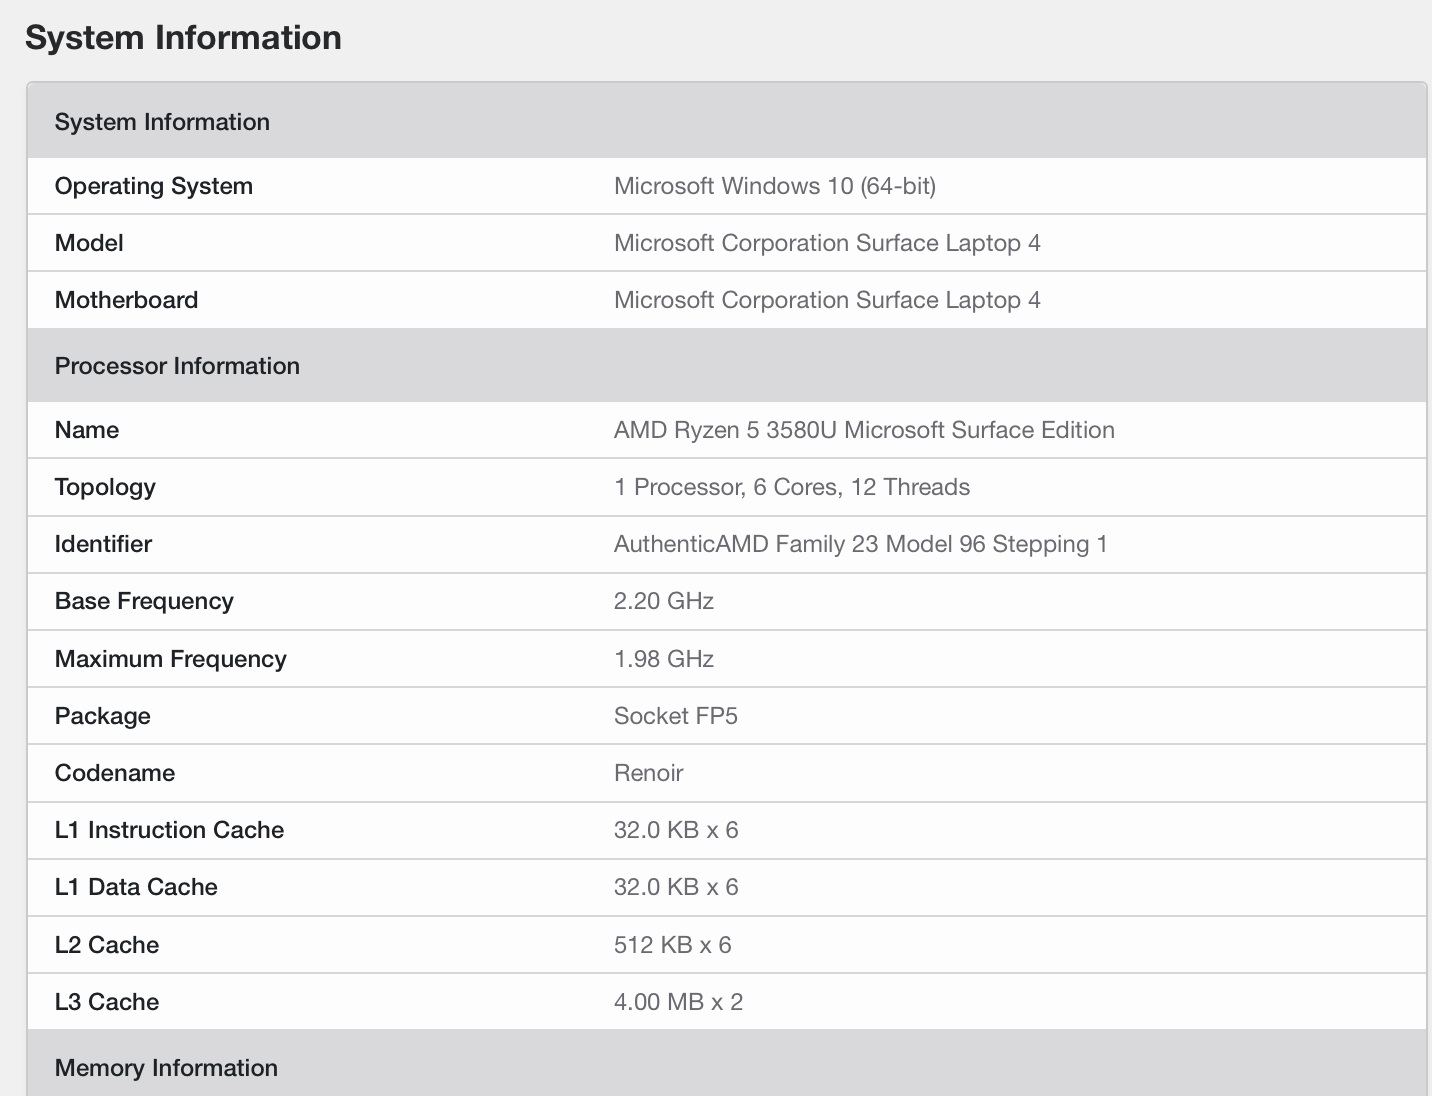Select the '1.98 GHz' maximum frequency value
Image resolution: width=1432 pixels, height=1096 pixels.
pos(664,659)
